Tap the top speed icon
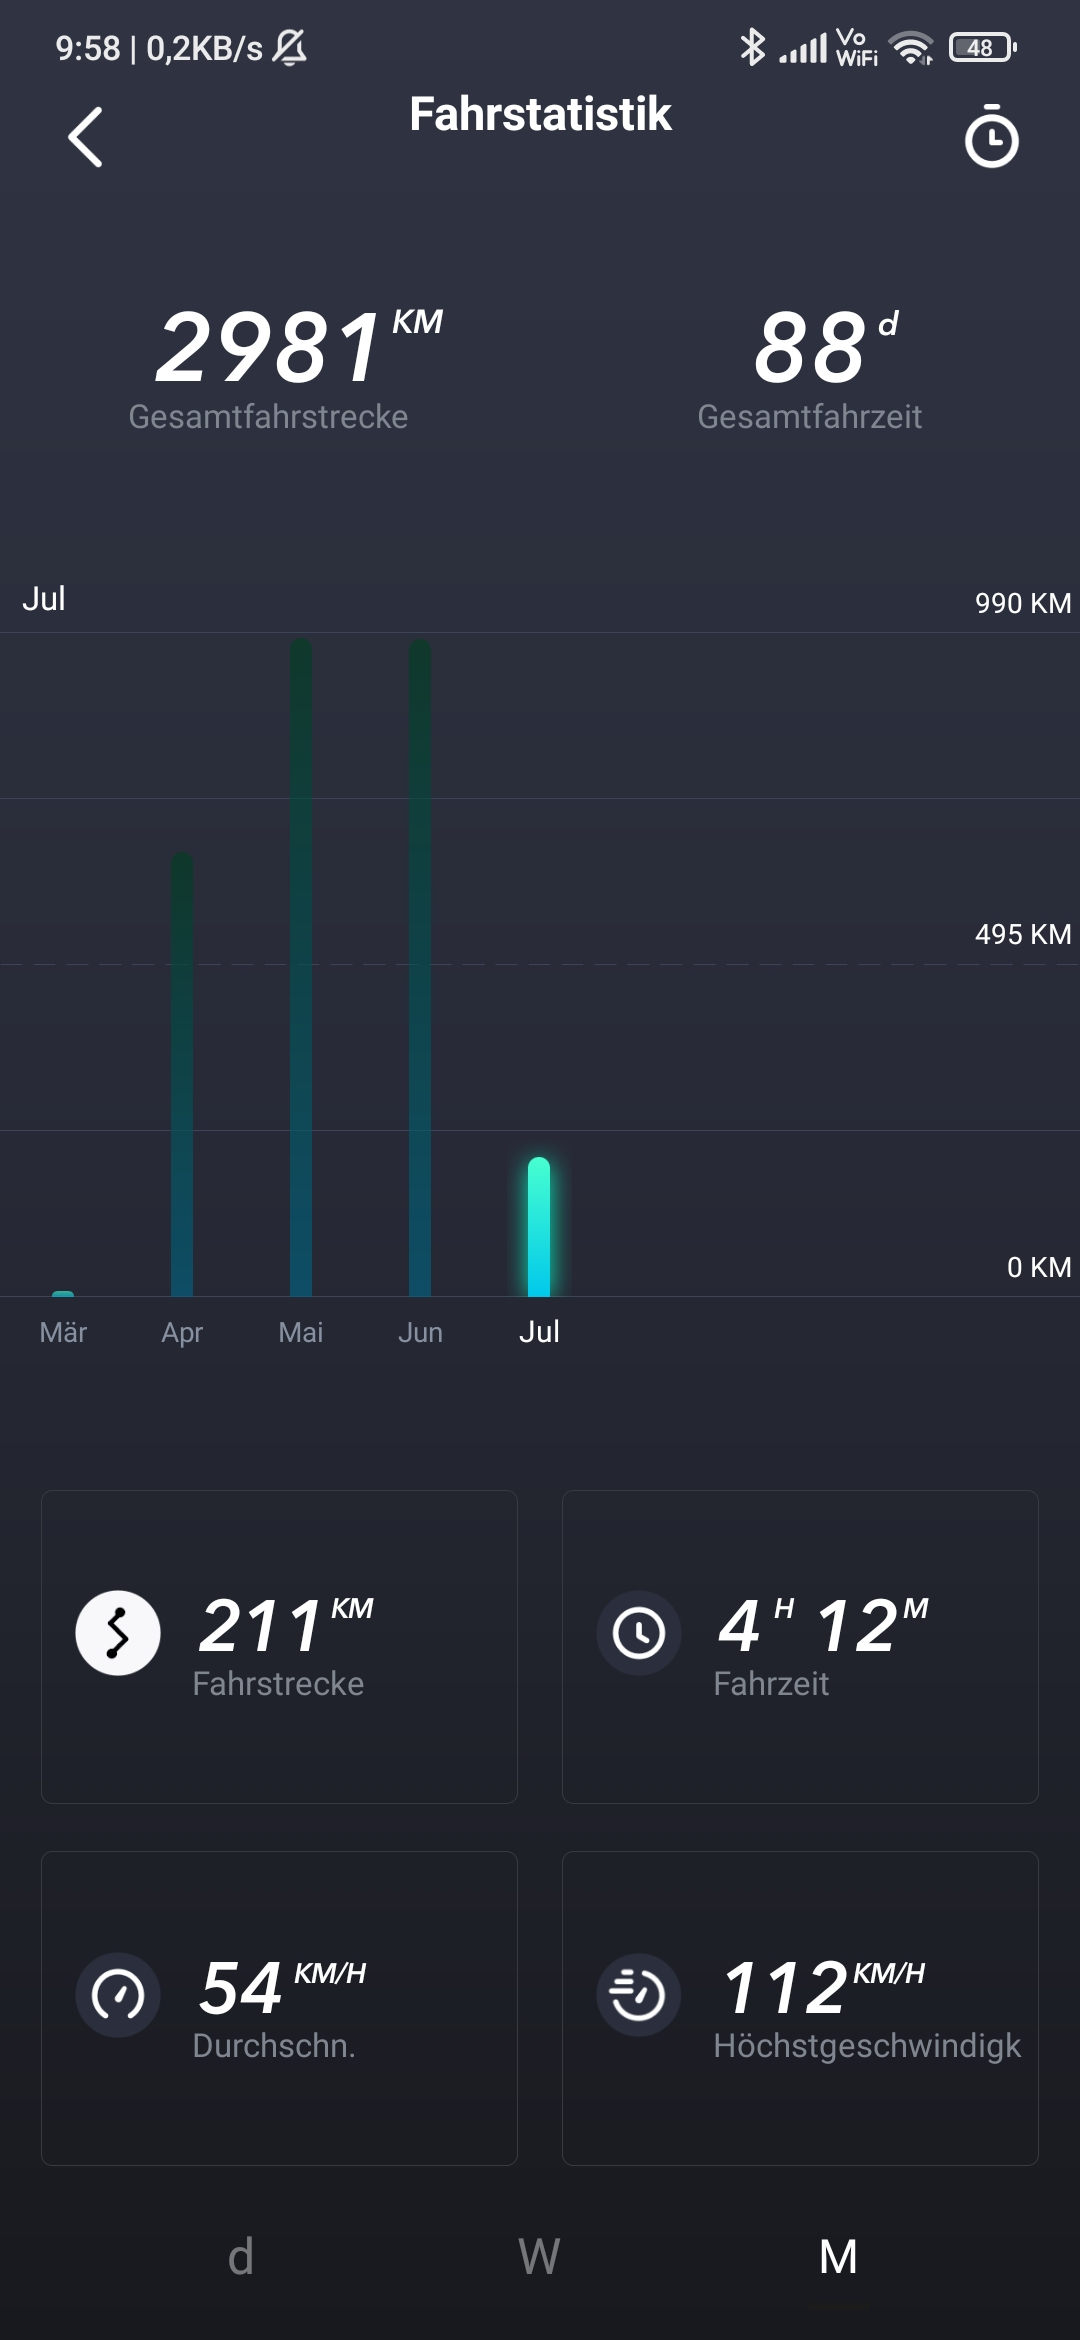 coord(639,1995)
